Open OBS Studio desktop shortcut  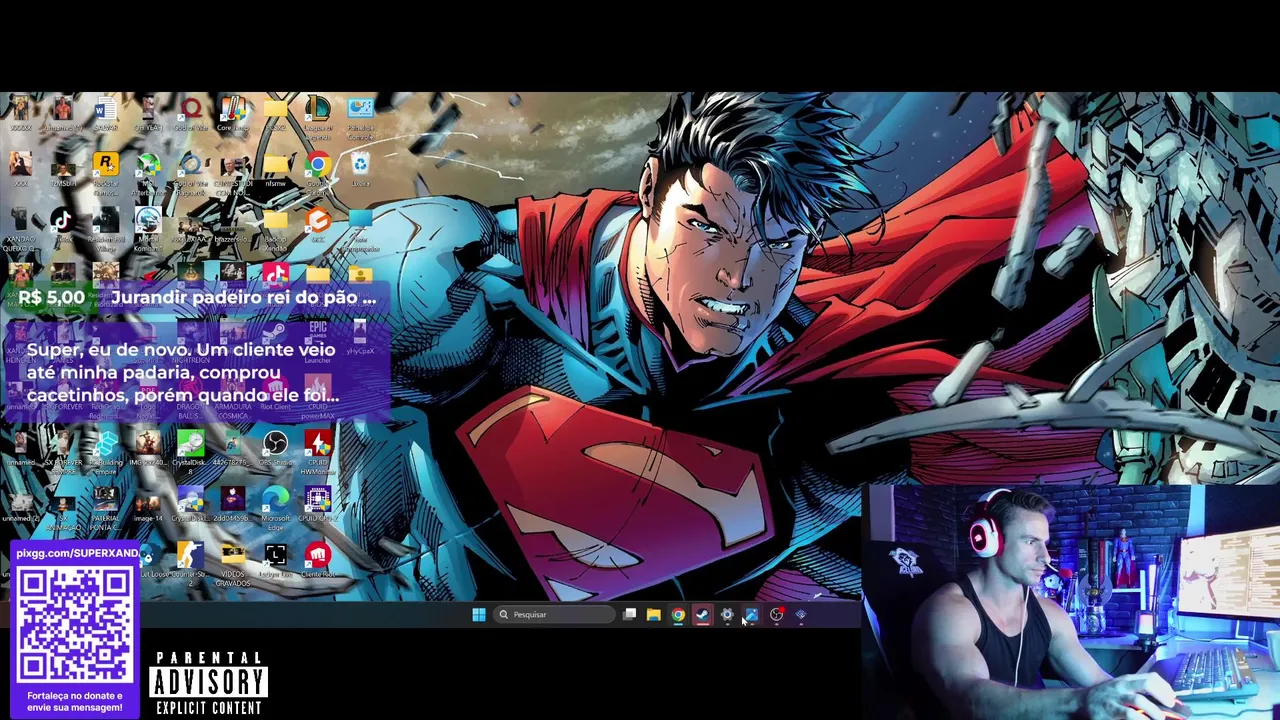tap(275, 449)
